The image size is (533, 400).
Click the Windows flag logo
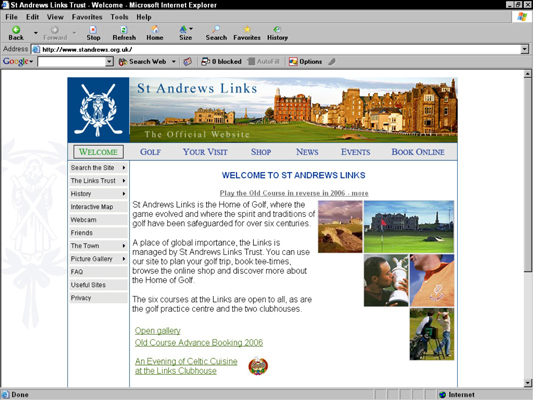click(x=522, y=17)
